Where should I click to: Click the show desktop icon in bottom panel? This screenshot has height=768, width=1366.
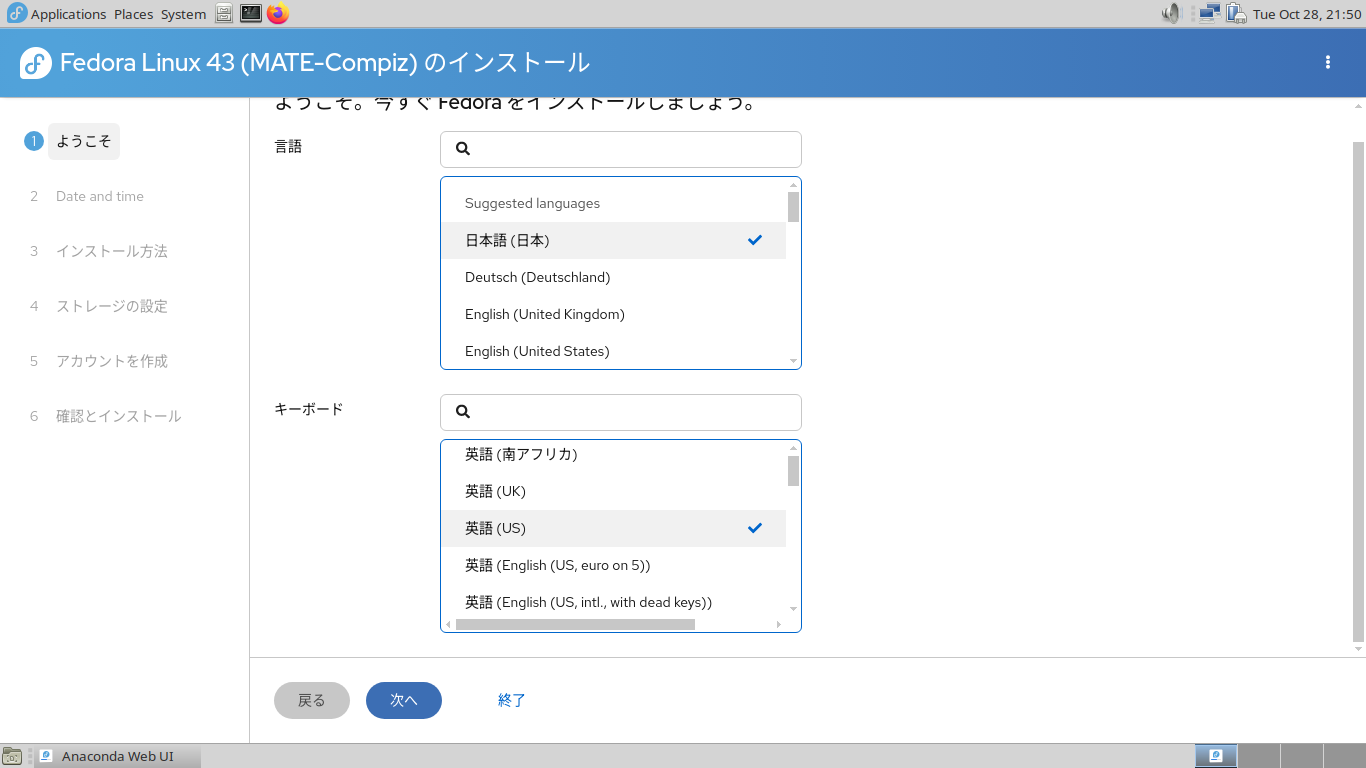pyautogui.click(x=13, y=757)
